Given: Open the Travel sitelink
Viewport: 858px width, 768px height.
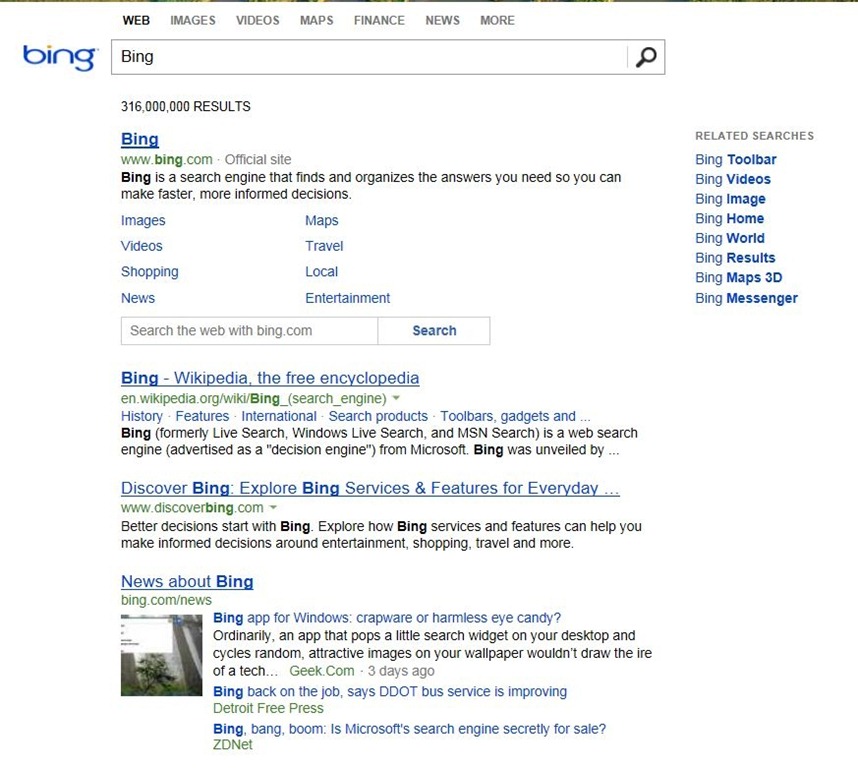Looking at the screenshot, I should pos(324,246).
